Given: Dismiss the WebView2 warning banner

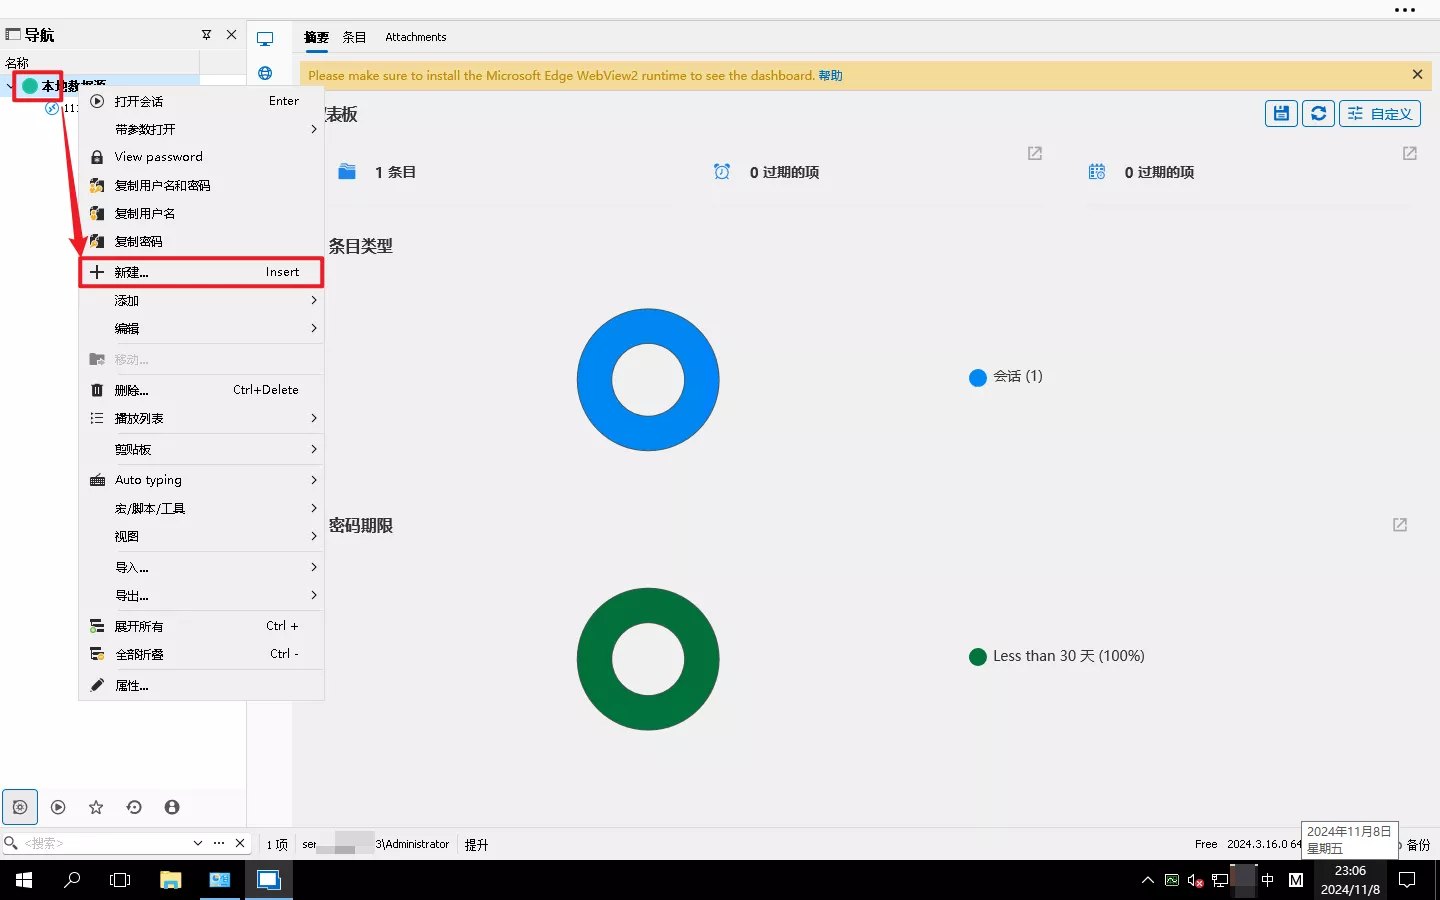Looking at the screenshot, I should [x=1417, y=74].
